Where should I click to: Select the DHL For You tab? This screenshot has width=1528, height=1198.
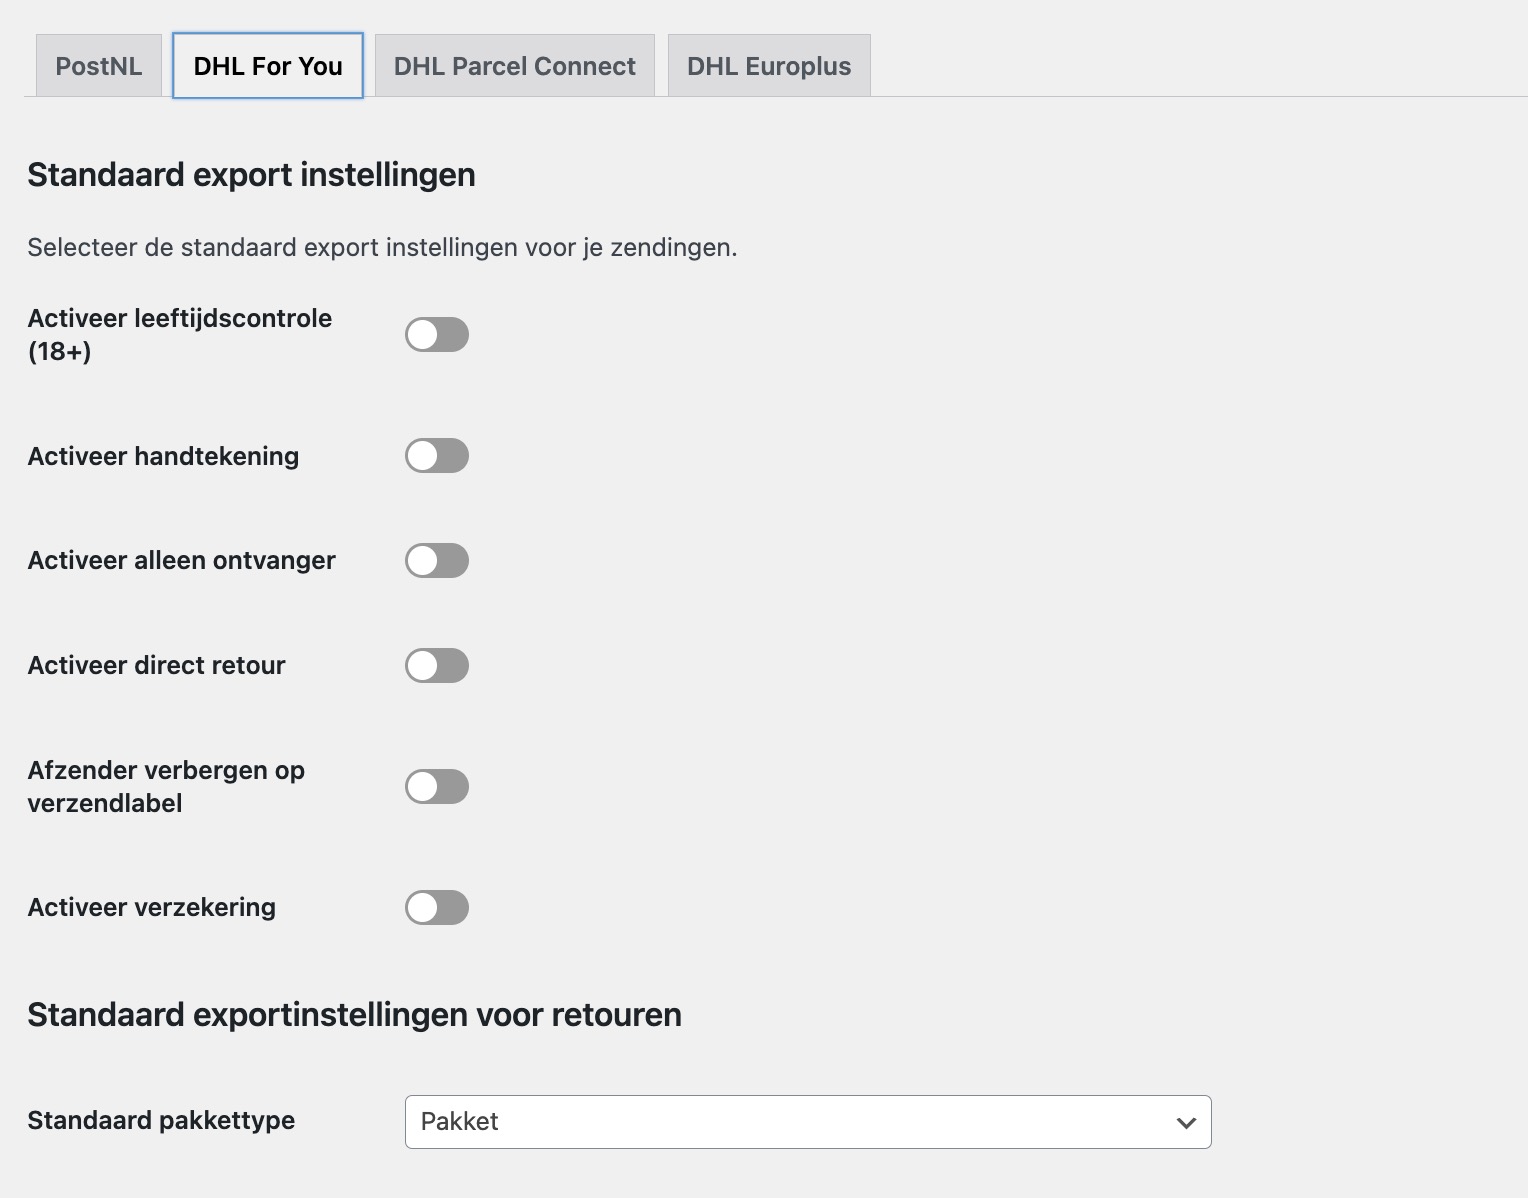point(267,65)
